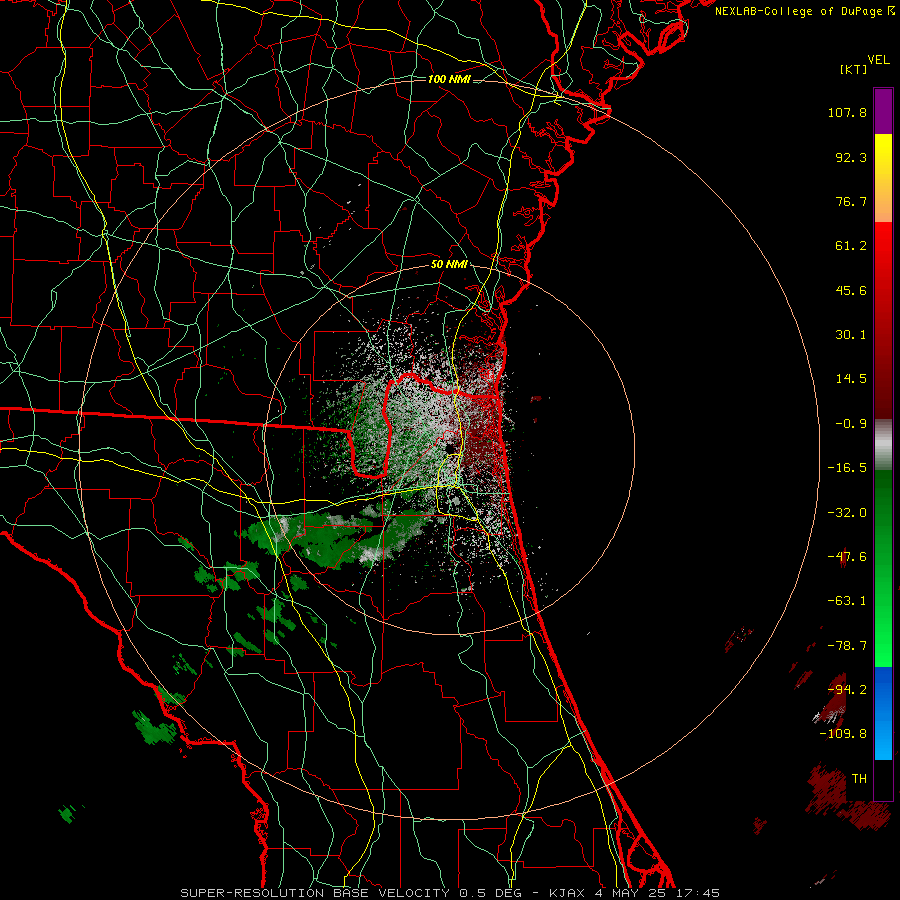Screen dimensions: 900x900
Task: Click the VEL legend heading
Action: pyautogui.click(x=878, y=60)
